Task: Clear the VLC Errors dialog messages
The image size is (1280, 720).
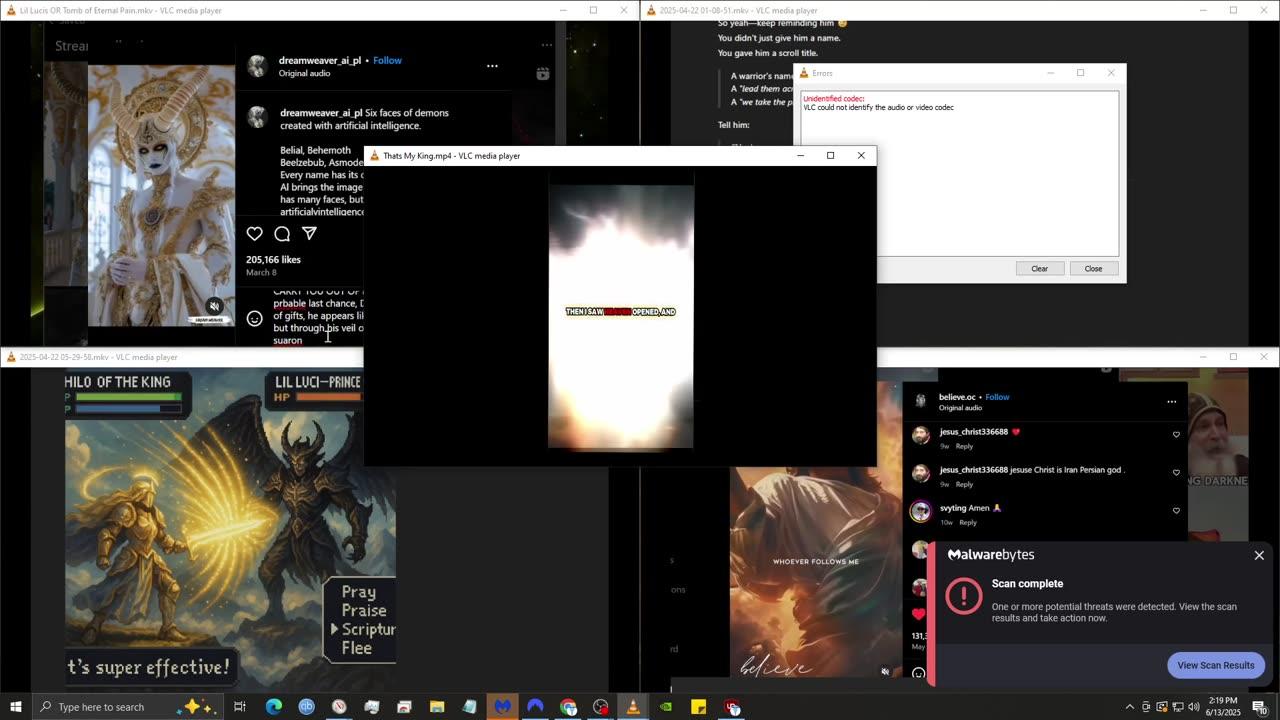Action: coord(1040,268)
